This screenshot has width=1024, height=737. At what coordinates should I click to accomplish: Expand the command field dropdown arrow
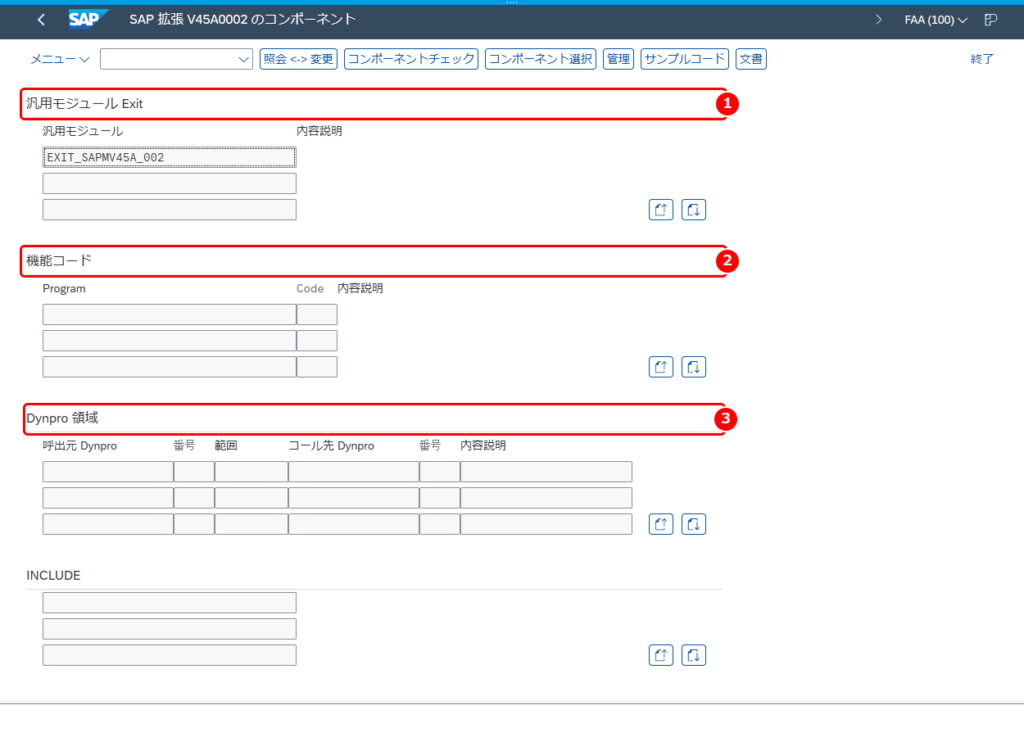point(244,59)
